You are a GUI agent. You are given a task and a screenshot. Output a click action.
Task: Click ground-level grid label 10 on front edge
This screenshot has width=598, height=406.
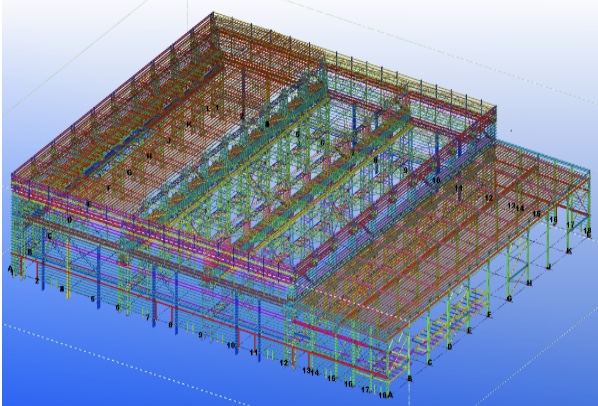(231, 345)
